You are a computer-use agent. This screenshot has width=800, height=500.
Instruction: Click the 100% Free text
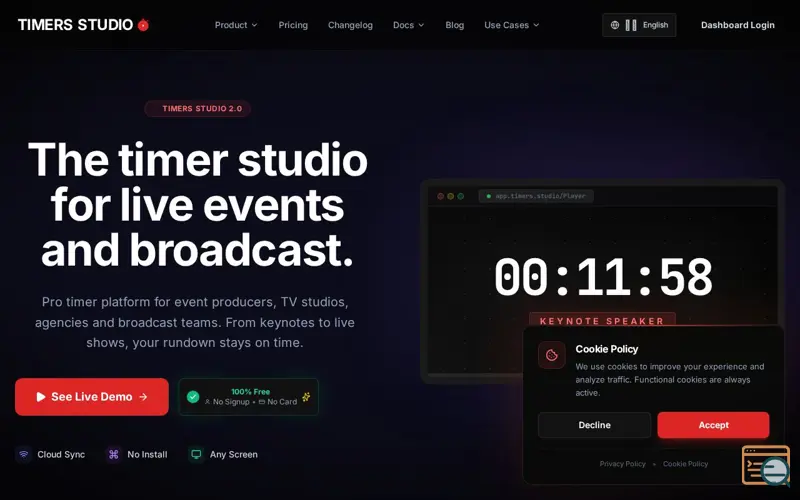click(251, 391)
